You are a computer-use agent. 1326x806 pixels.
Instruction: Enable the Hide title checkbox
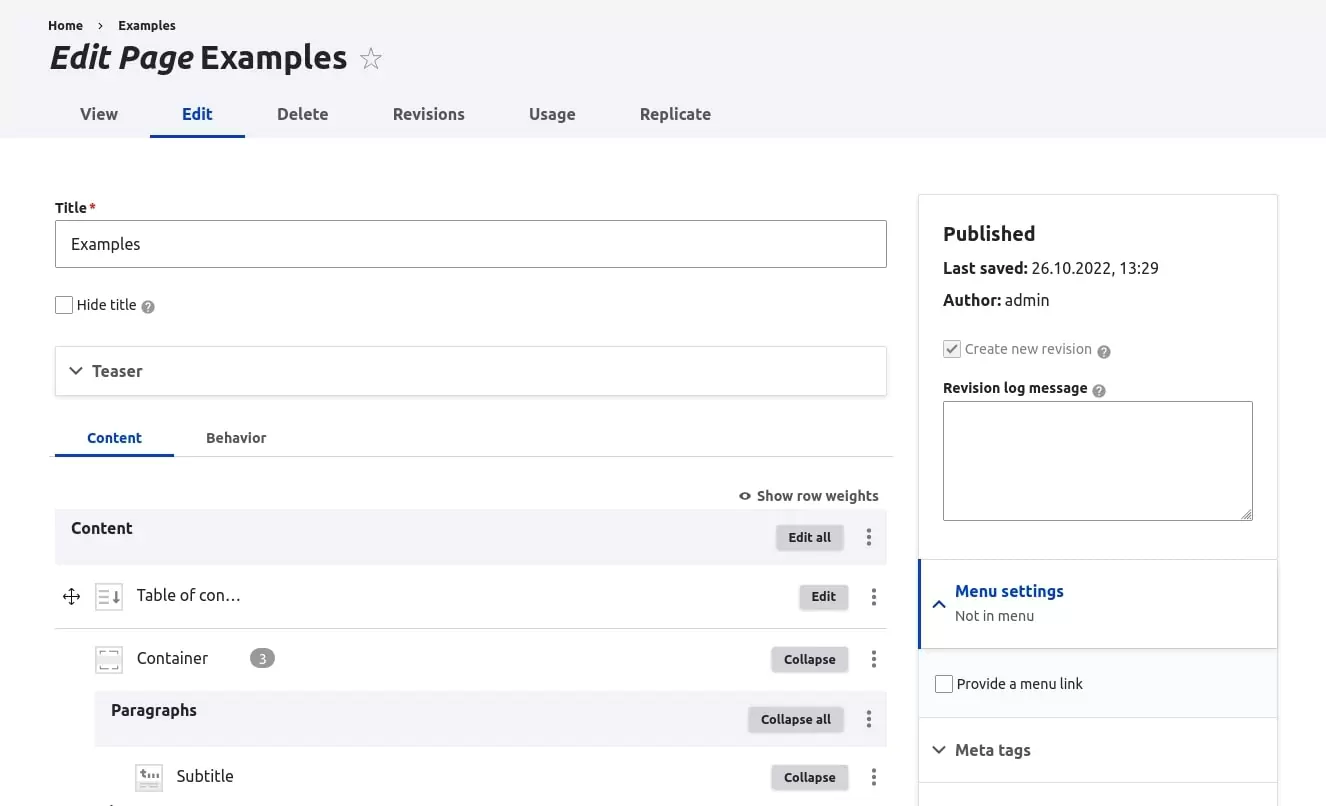click(x=64, y=304)
